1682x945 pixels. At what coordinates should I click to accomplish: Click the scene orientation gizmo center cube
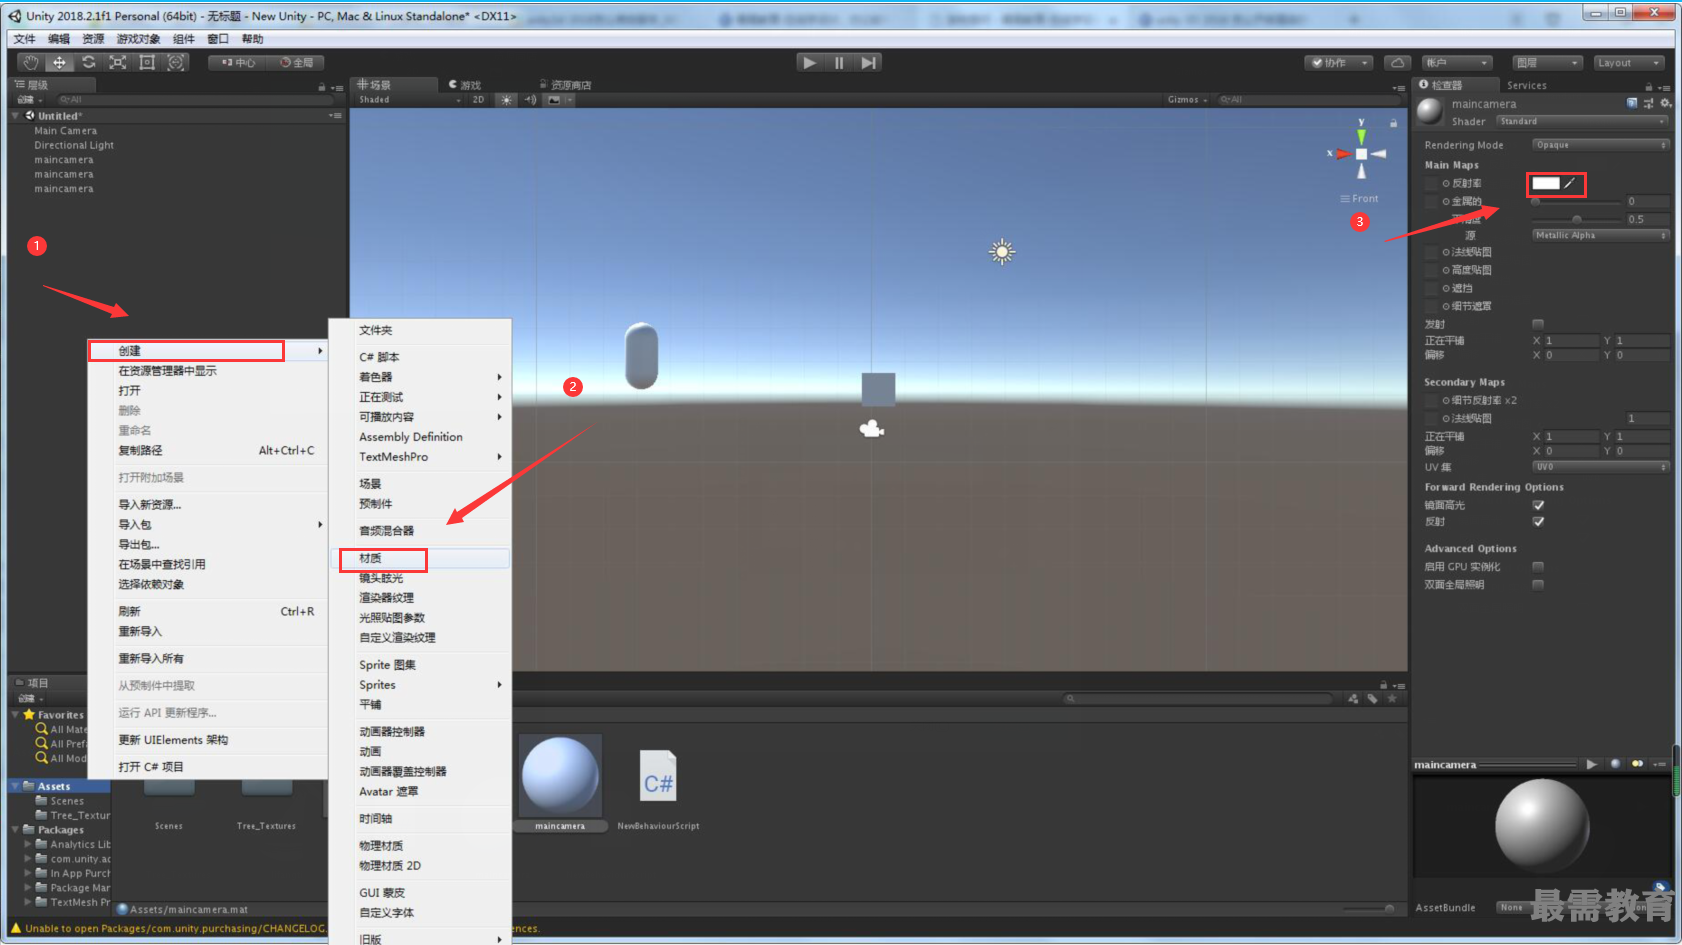[x=1361, y=154]
